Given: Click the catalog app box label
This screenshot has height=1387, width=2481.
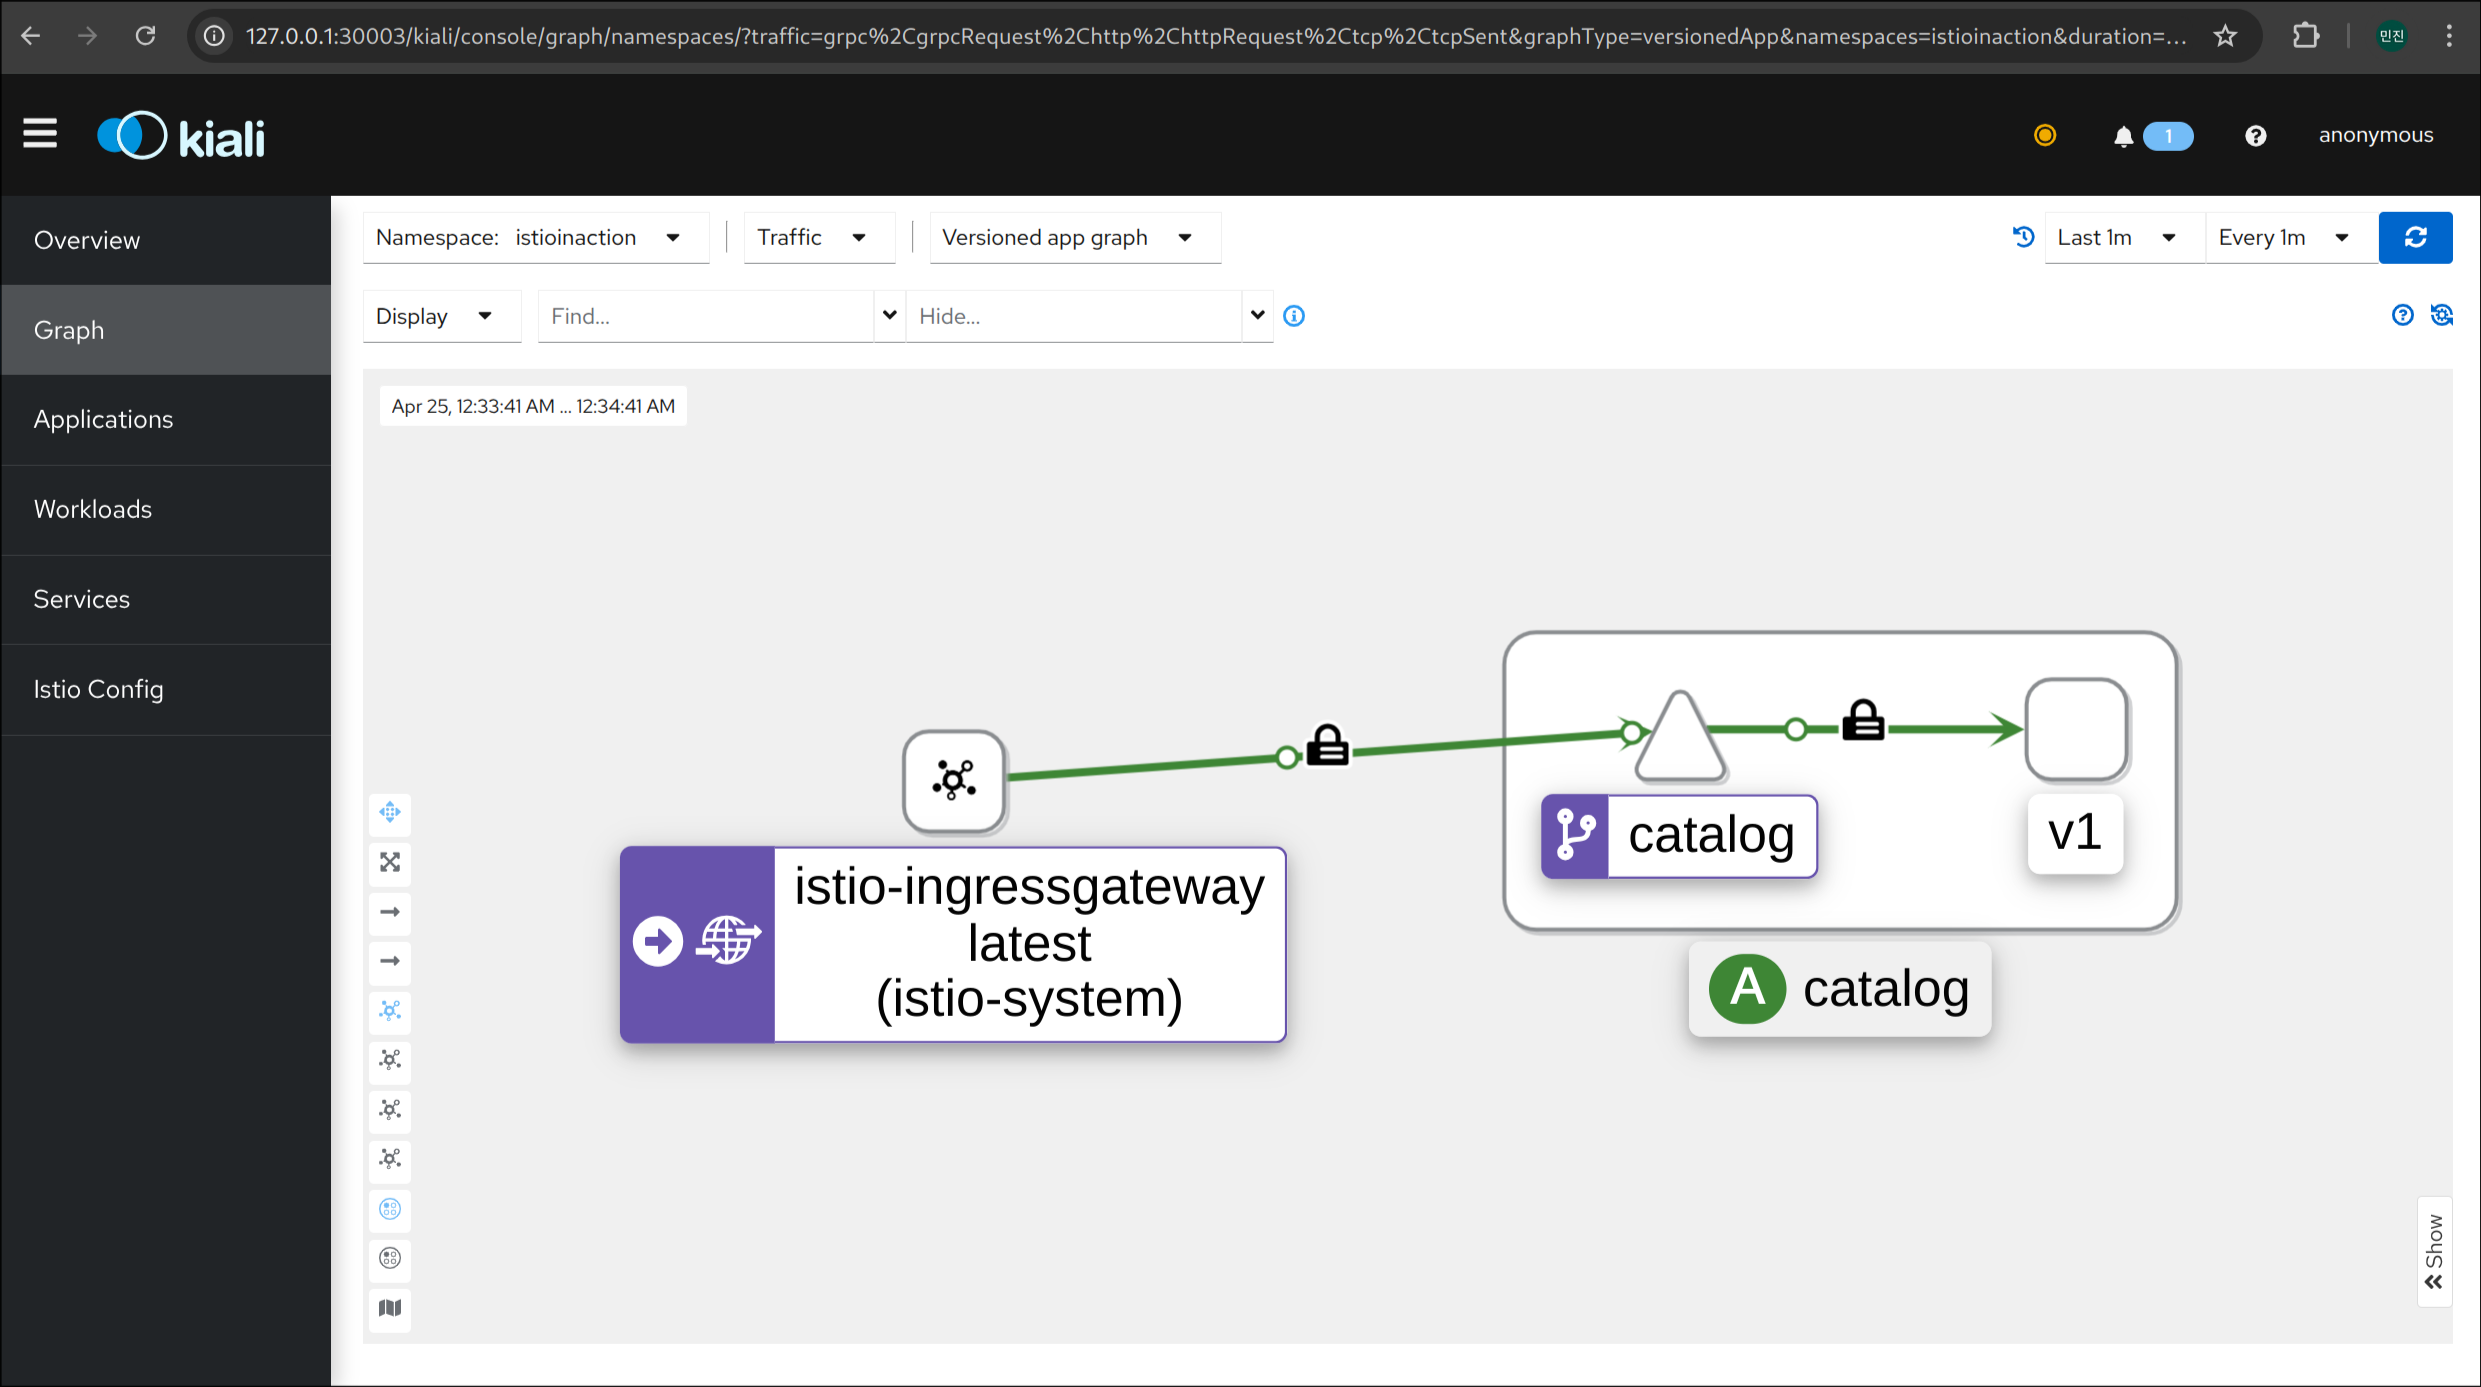Looking at the screenshot, I should point(1840,989).
